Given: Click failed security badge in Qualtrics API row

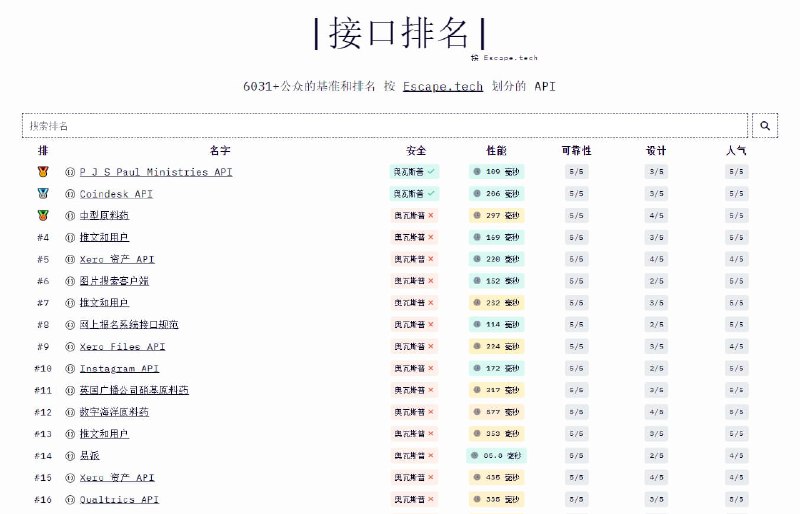Looking at the screenshot, I should (414, 500).
